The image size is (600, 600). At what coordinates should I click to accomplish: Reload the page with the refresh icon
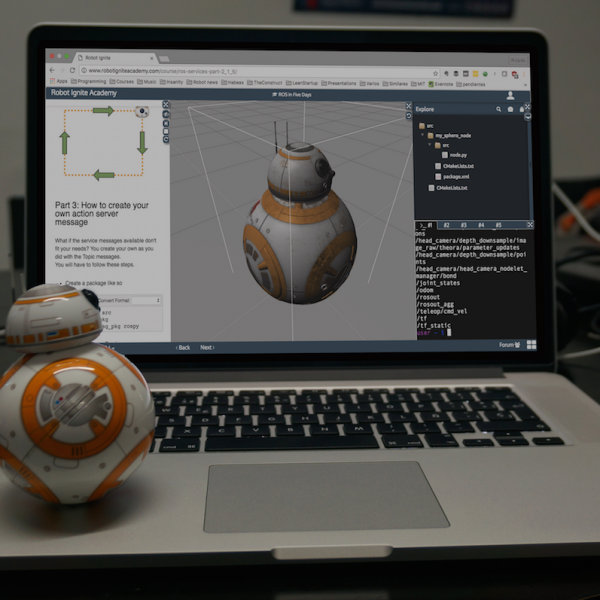click(72, 70)
